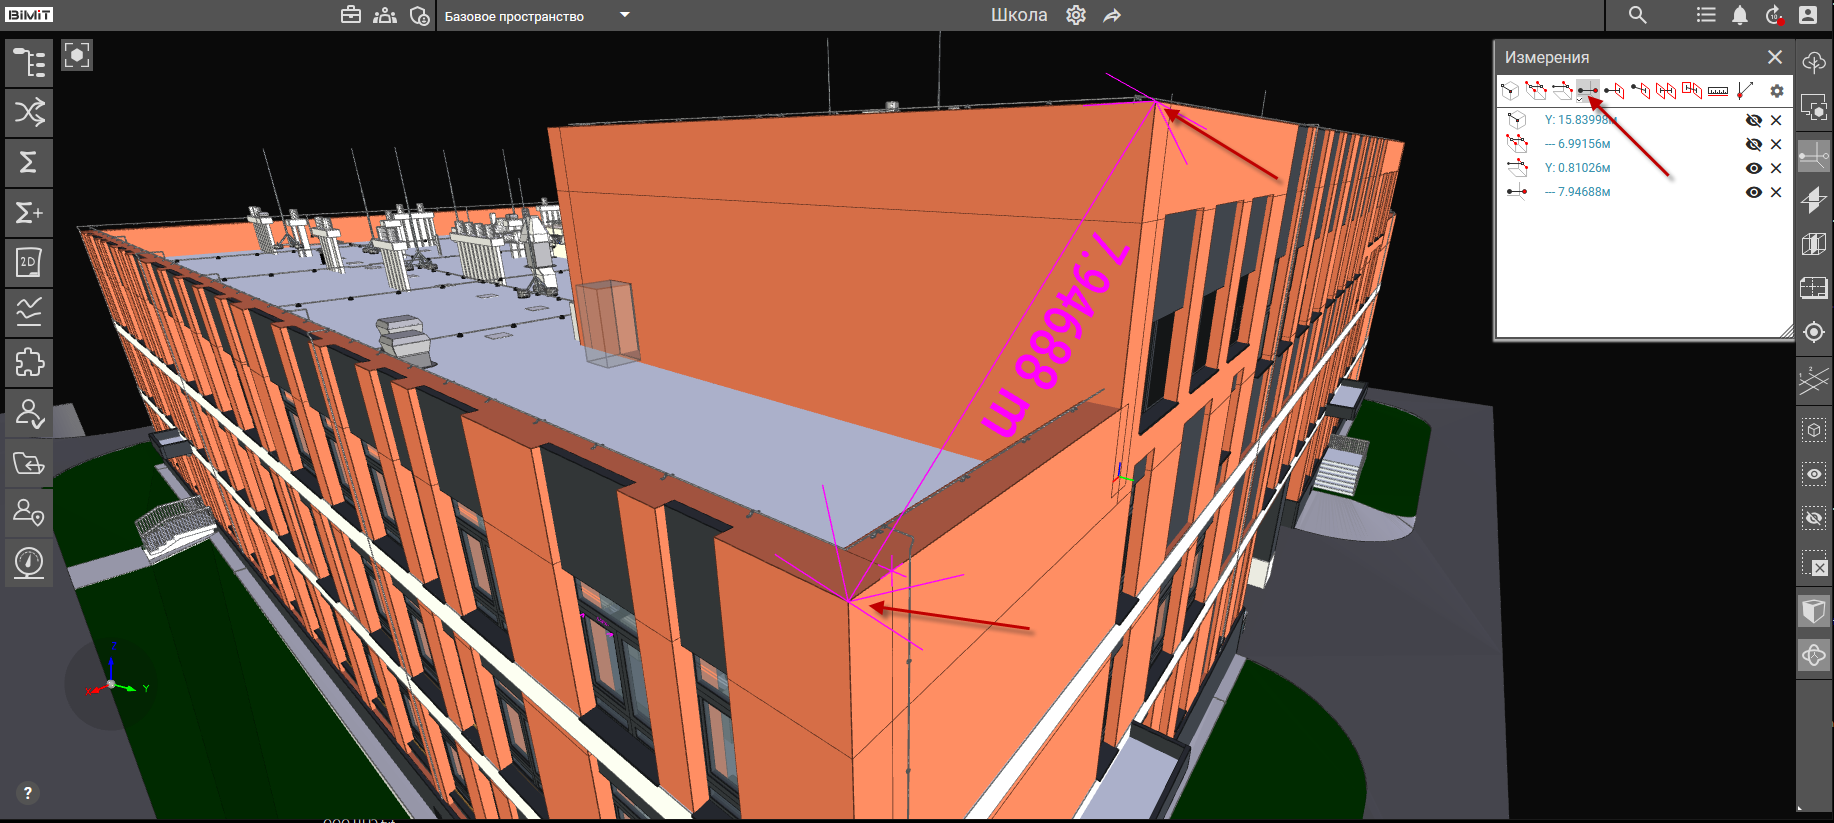Hide the 7.94688м measurement
This screenshot has width=1834, height=823.
tap(1753, 192)
